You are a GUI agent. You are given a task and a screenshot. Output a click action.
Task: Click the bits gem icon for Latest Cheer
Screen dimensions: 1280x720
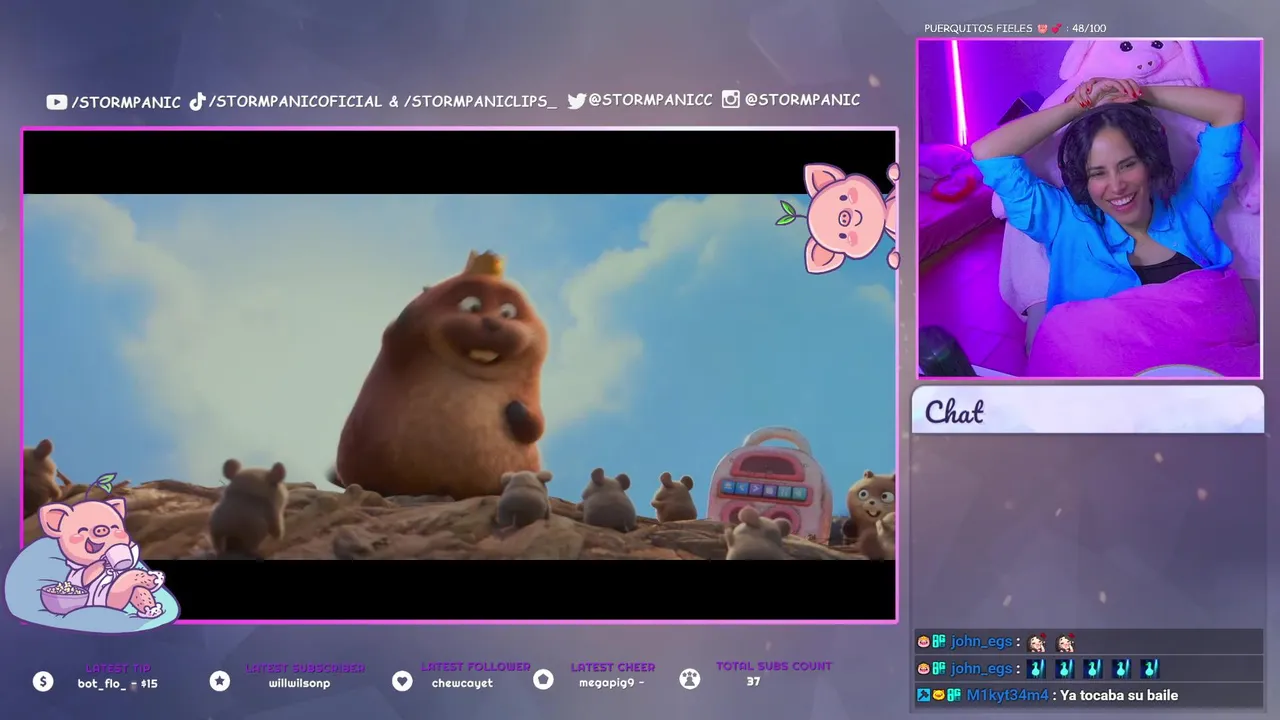(x=543, y=680)
